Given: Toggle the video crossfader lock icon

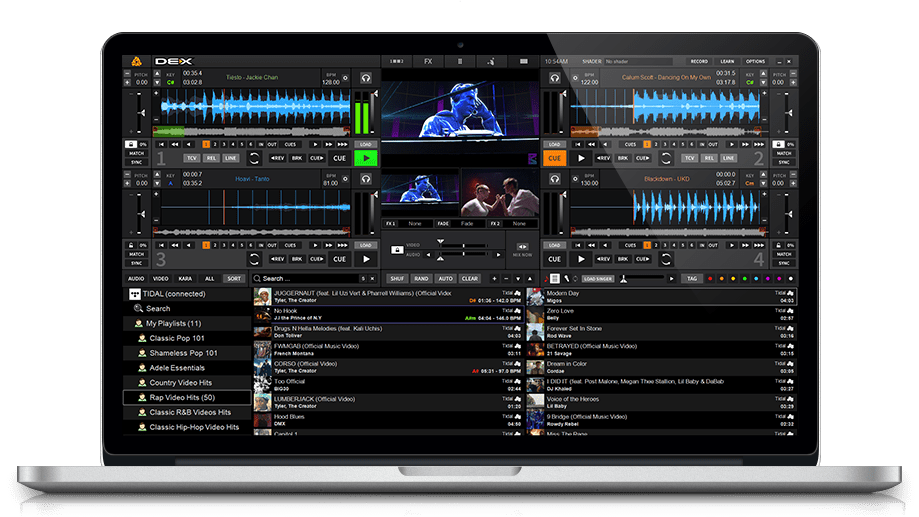Looking at the screenshot, I should coord(397,250).
